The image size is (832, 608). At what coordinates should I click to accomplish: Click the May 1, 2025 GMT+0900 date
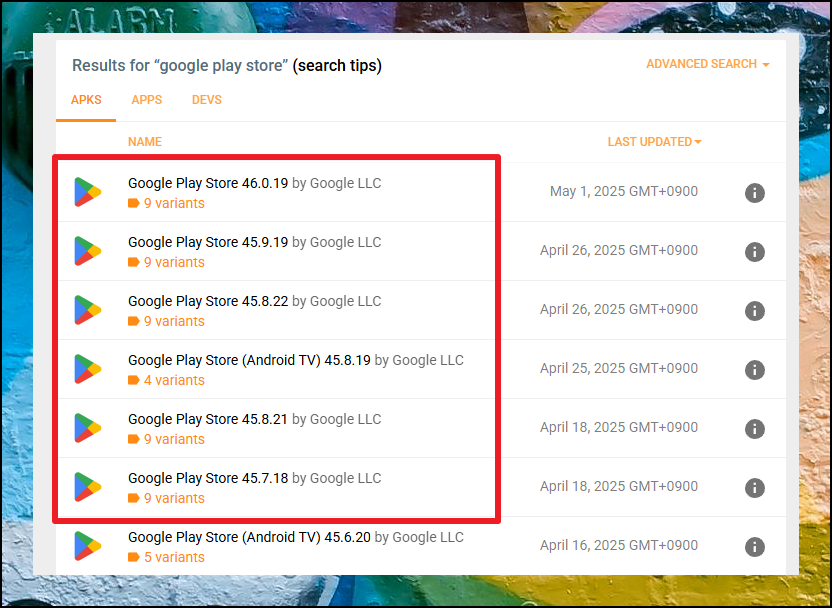623,191
